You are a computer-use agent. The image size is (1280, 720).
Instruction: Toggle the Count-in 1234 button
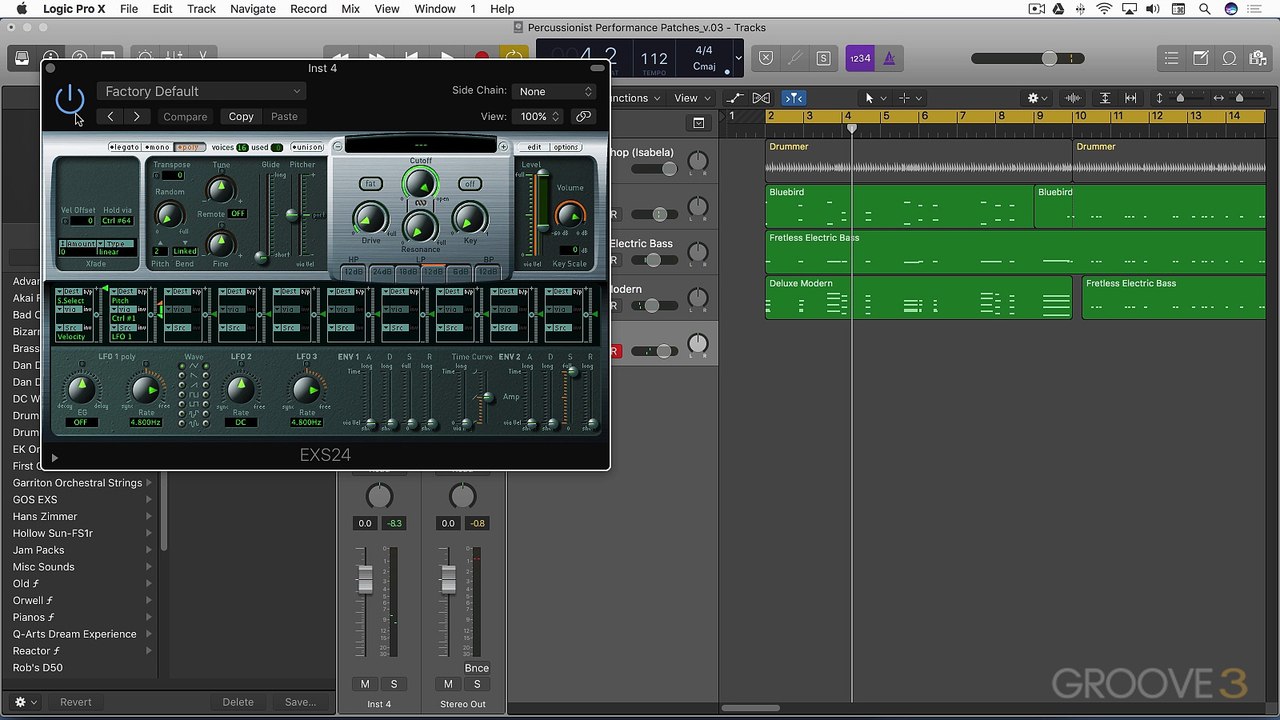pyautogui.click(x=860, y=58)
